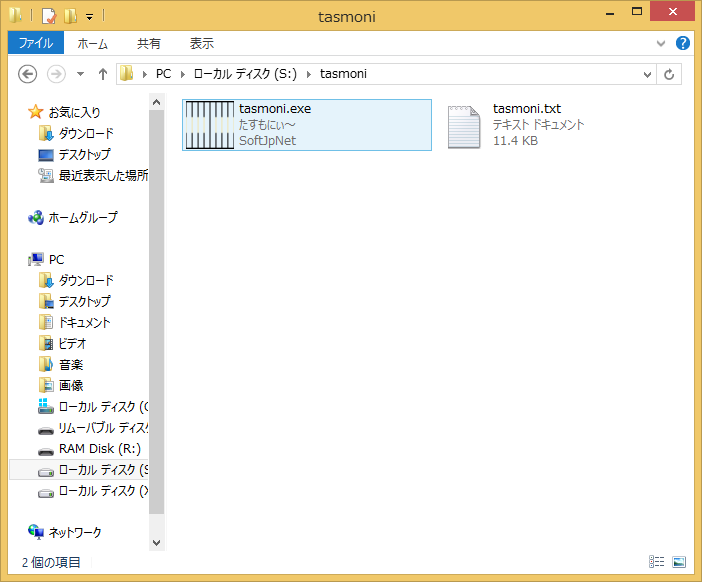Viewport: 702px width, 582px height.
Task: Click the お気に入り star icon
Action: (35, 111)
